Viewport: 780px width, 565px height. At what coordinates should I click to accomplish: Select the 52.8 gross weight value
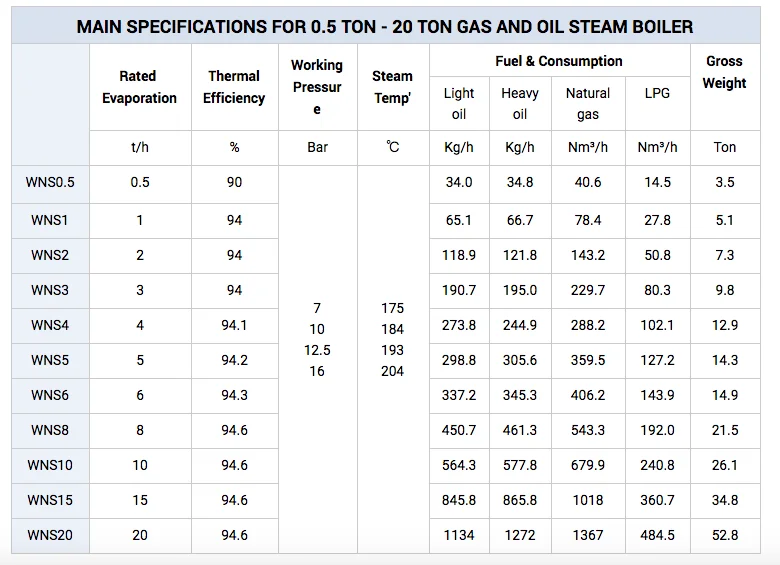click(725, 535)
